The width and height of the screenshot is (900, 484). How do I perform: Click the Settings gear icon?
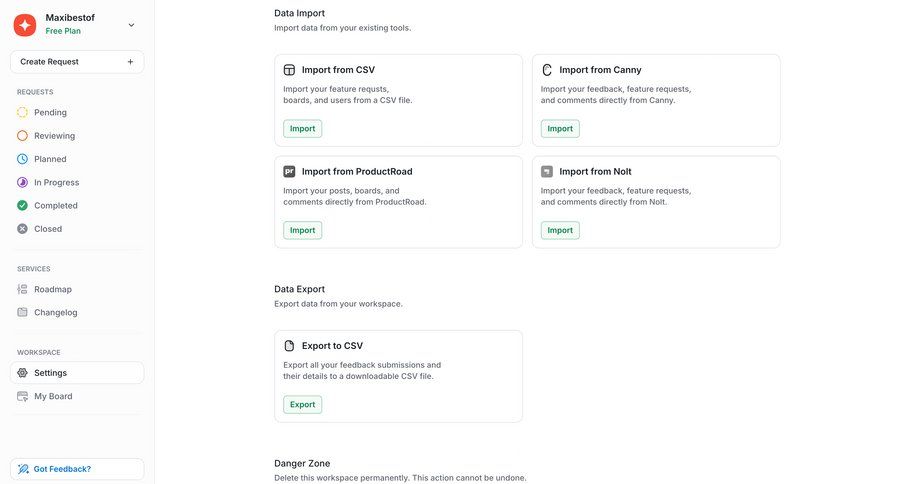(x=23, y=373)
